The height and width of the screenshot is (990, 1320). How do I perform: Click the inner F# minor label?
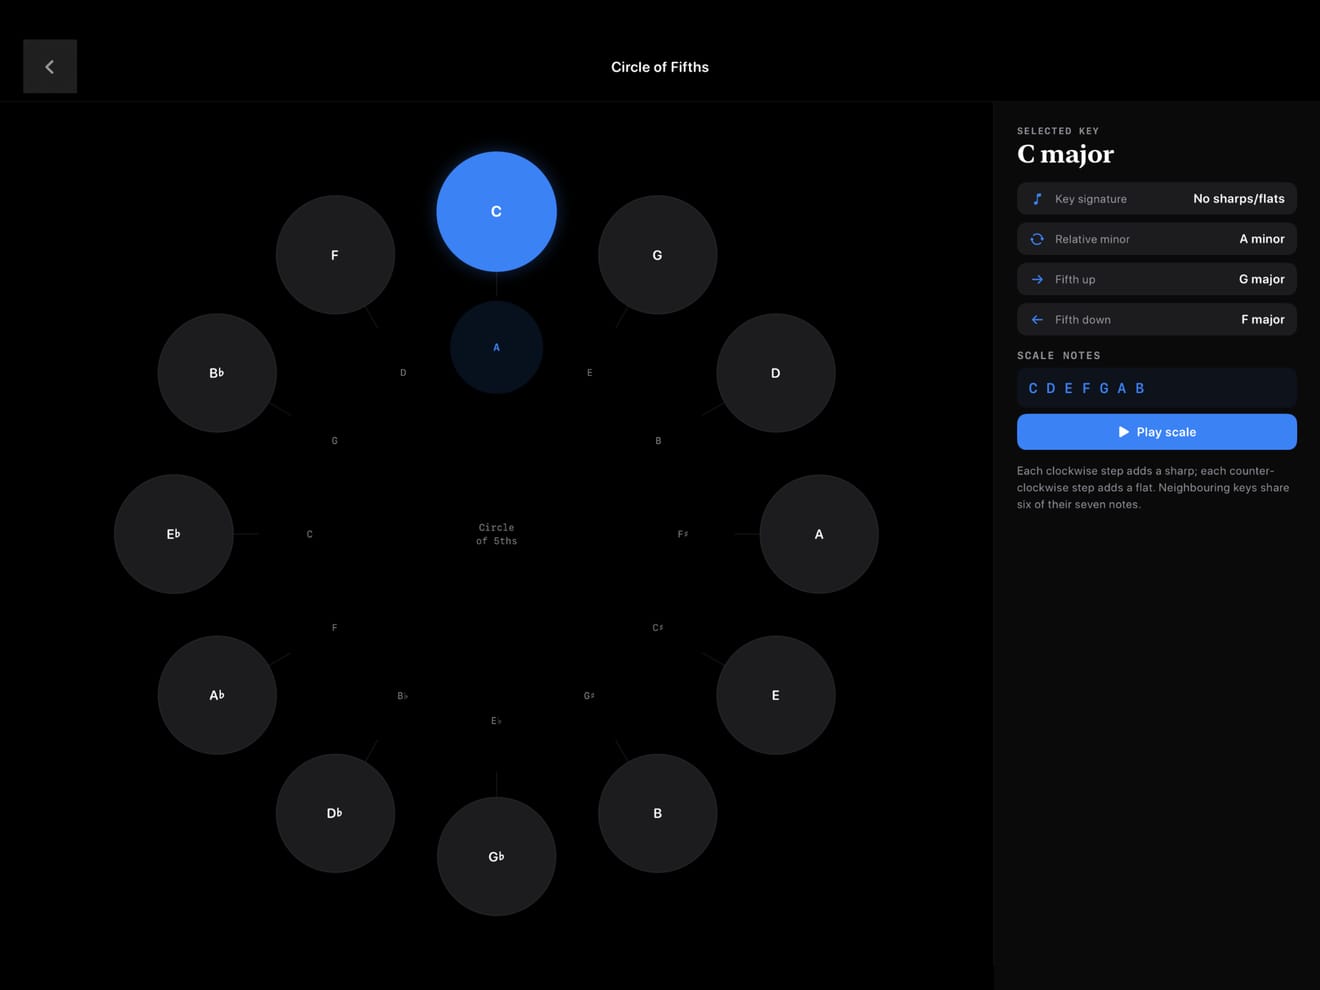click(x=683, y=534)
